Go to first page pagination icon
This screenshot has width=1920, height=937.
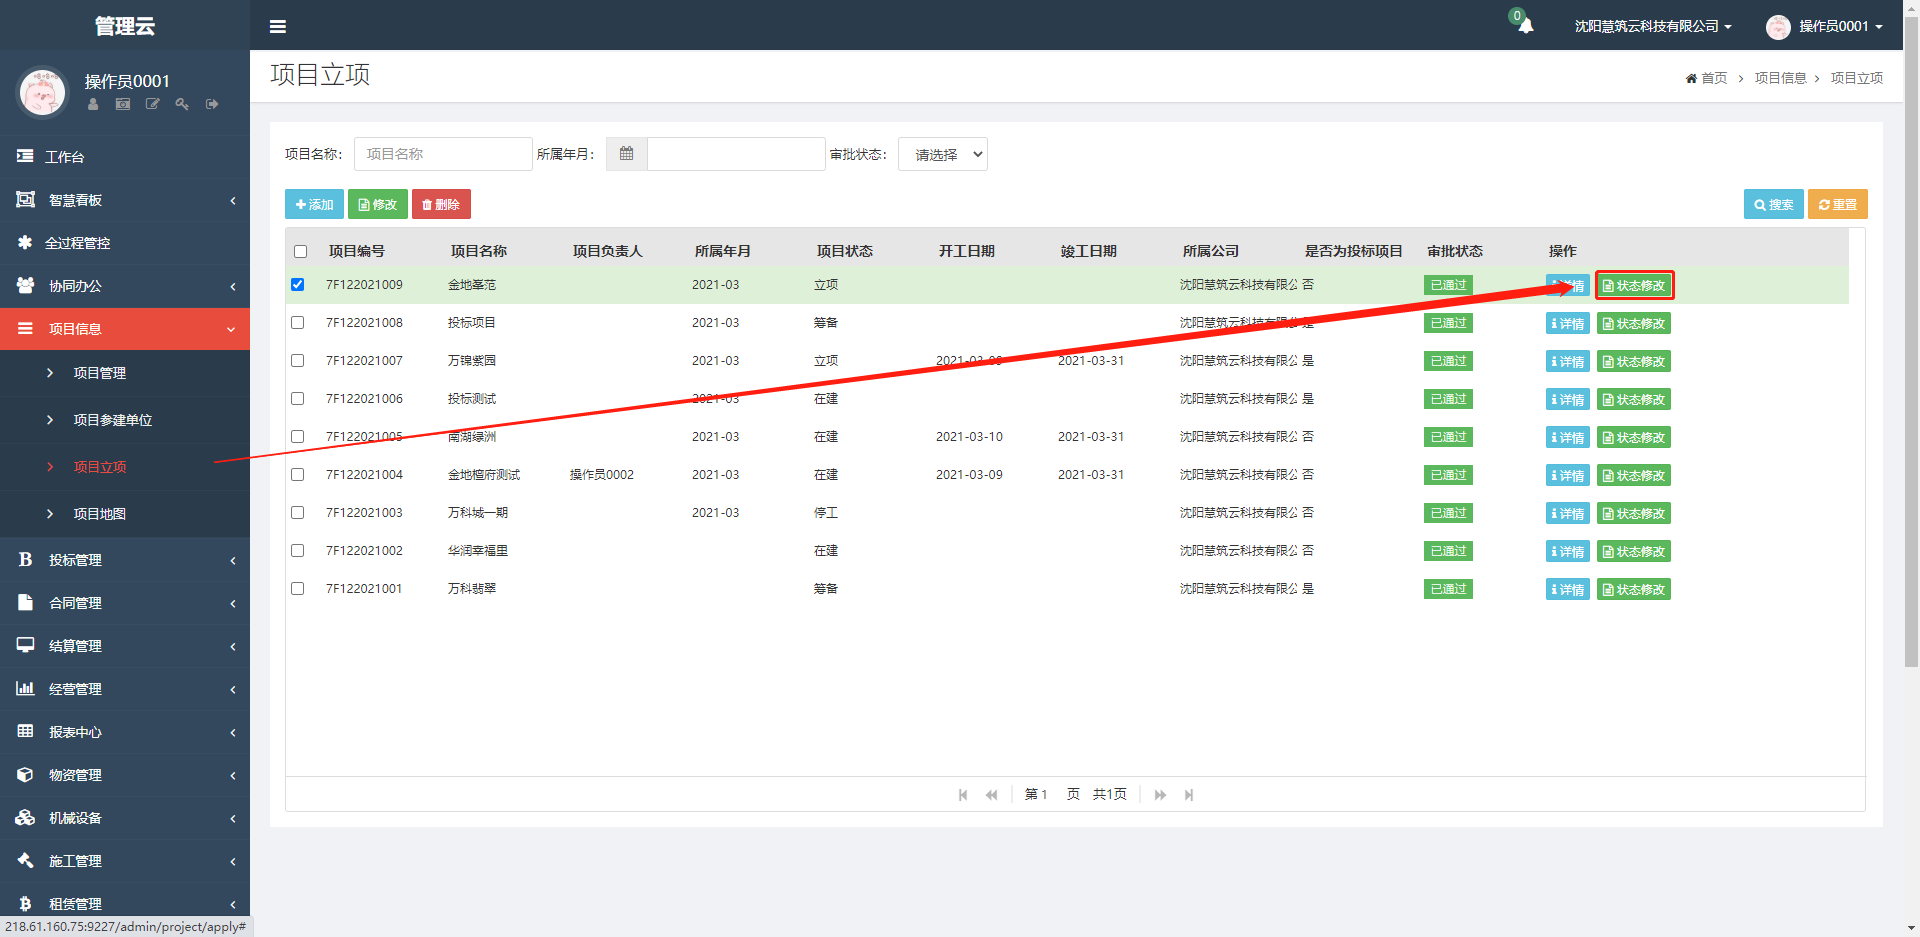[963, 795]
